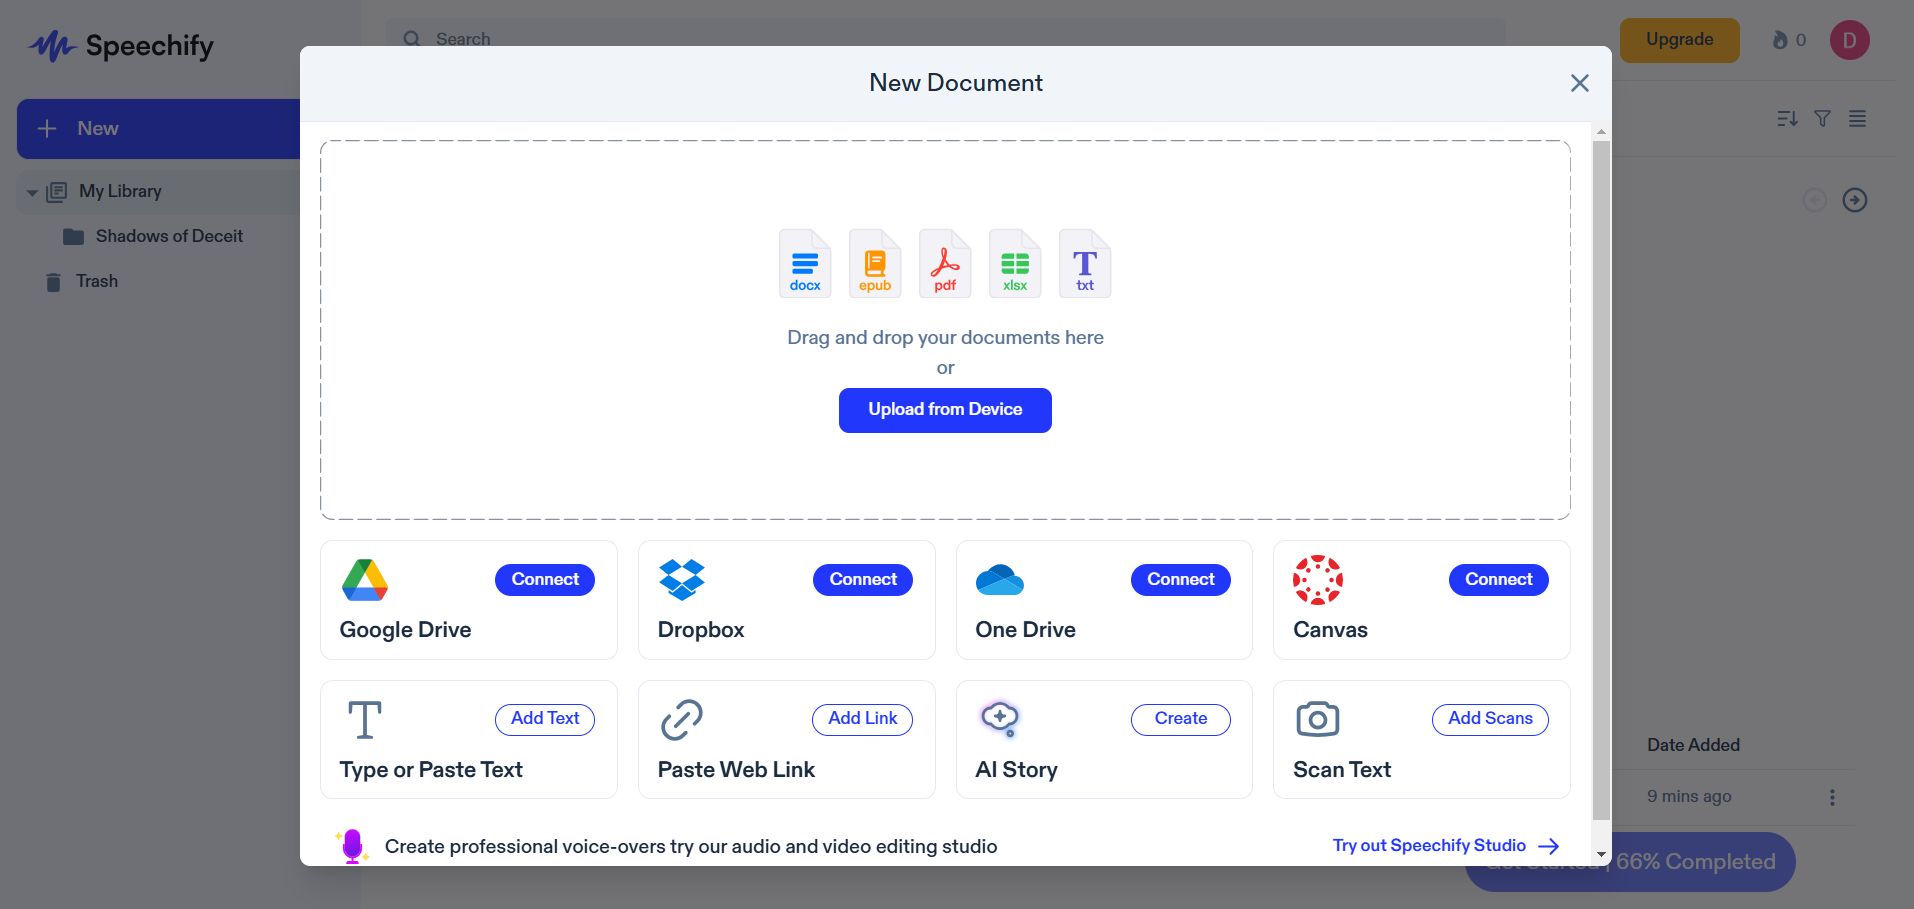Collapse the My Library section
The height and width of the screenshot is (909, 1914).
click(33, 191)
